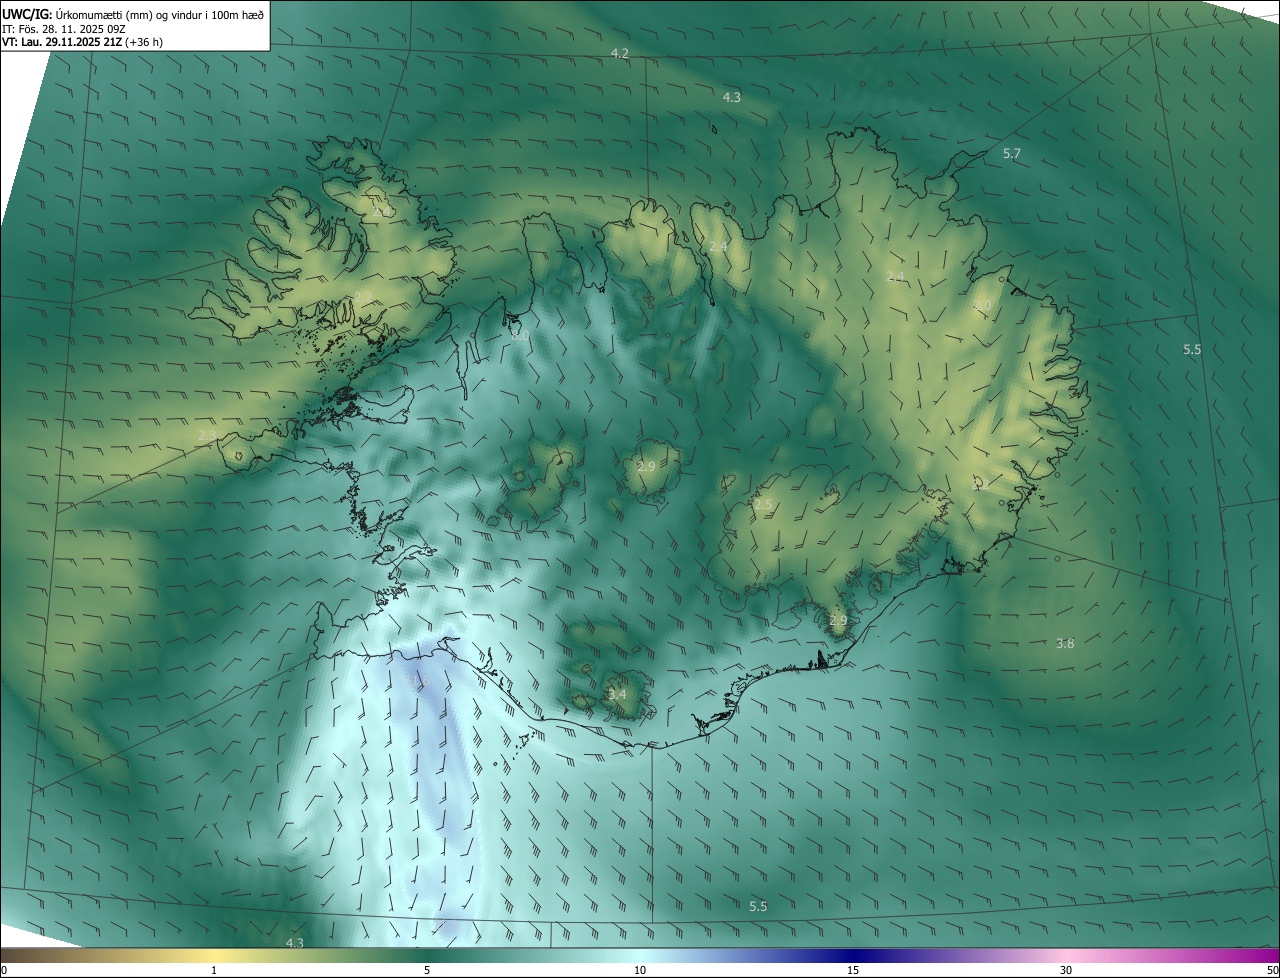This screenshot has width=1280, height=978.
Task: Click the color scale tick label '30'
Action: click(1066, 971)
